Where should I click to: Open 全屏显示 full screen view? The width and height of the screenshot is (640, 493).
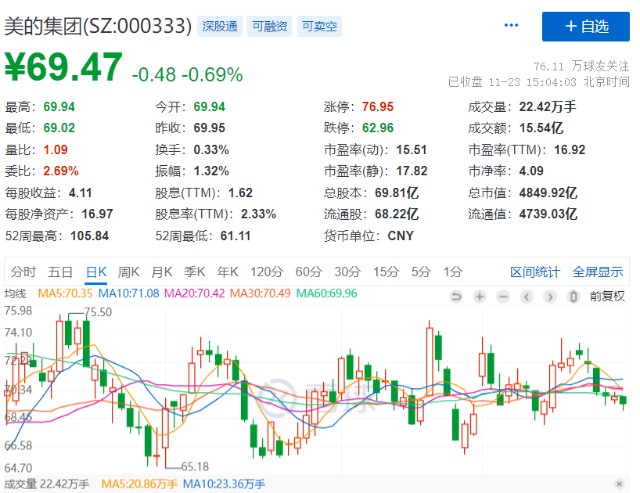(598, 272)
